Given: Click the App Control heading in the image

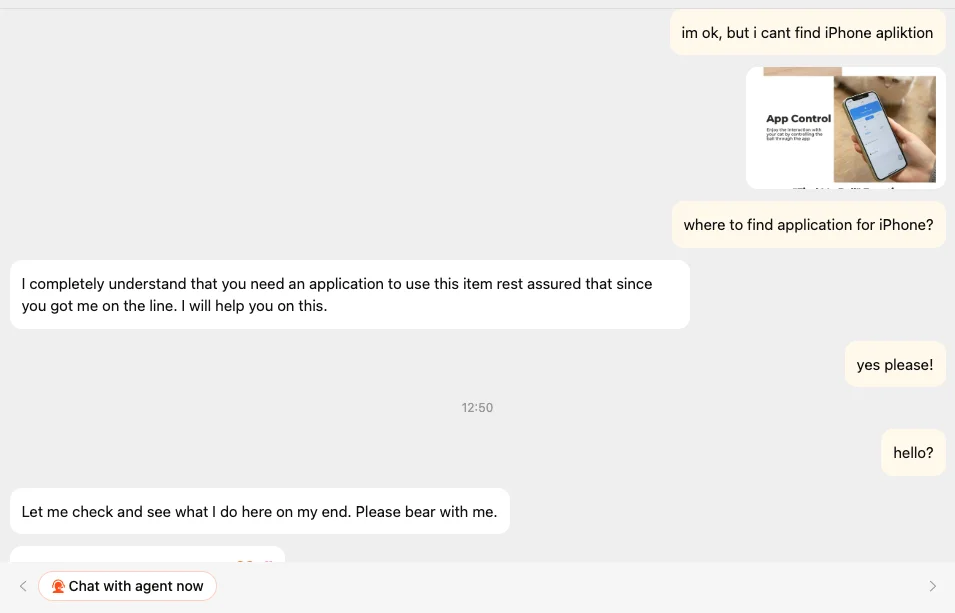Looking at the screenshot, I should [798, 119].
